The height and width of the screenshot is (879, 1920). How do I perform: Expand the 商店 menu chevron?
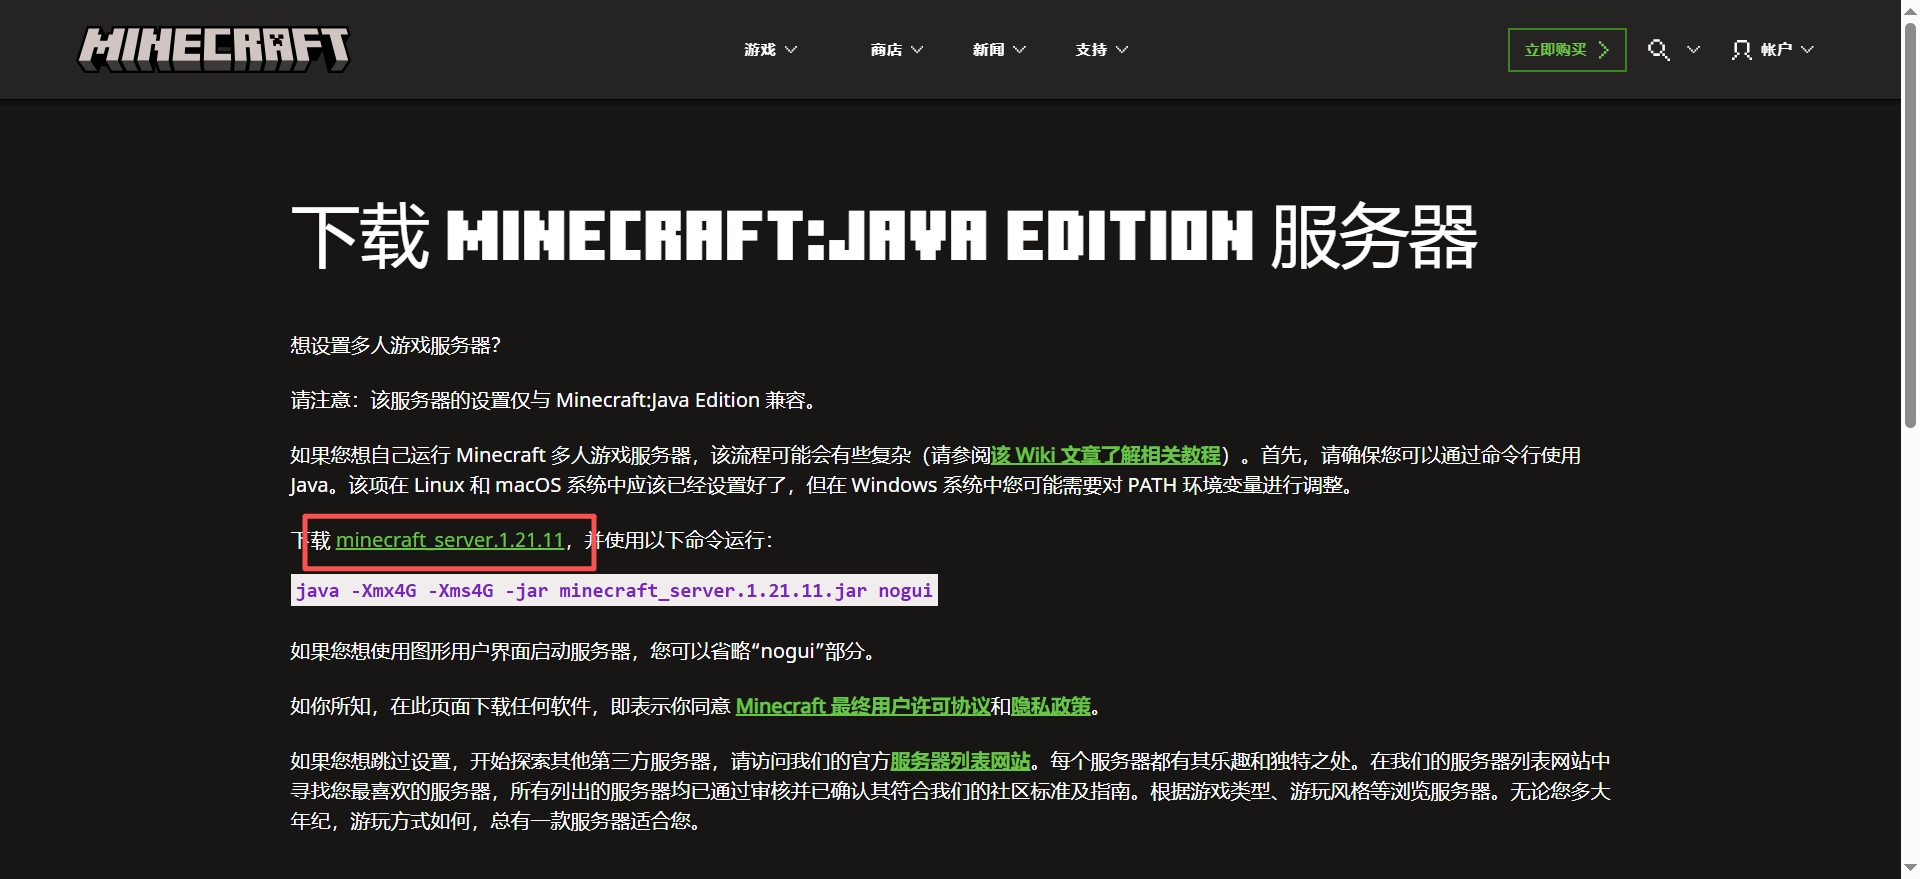[x=917, y=49]
